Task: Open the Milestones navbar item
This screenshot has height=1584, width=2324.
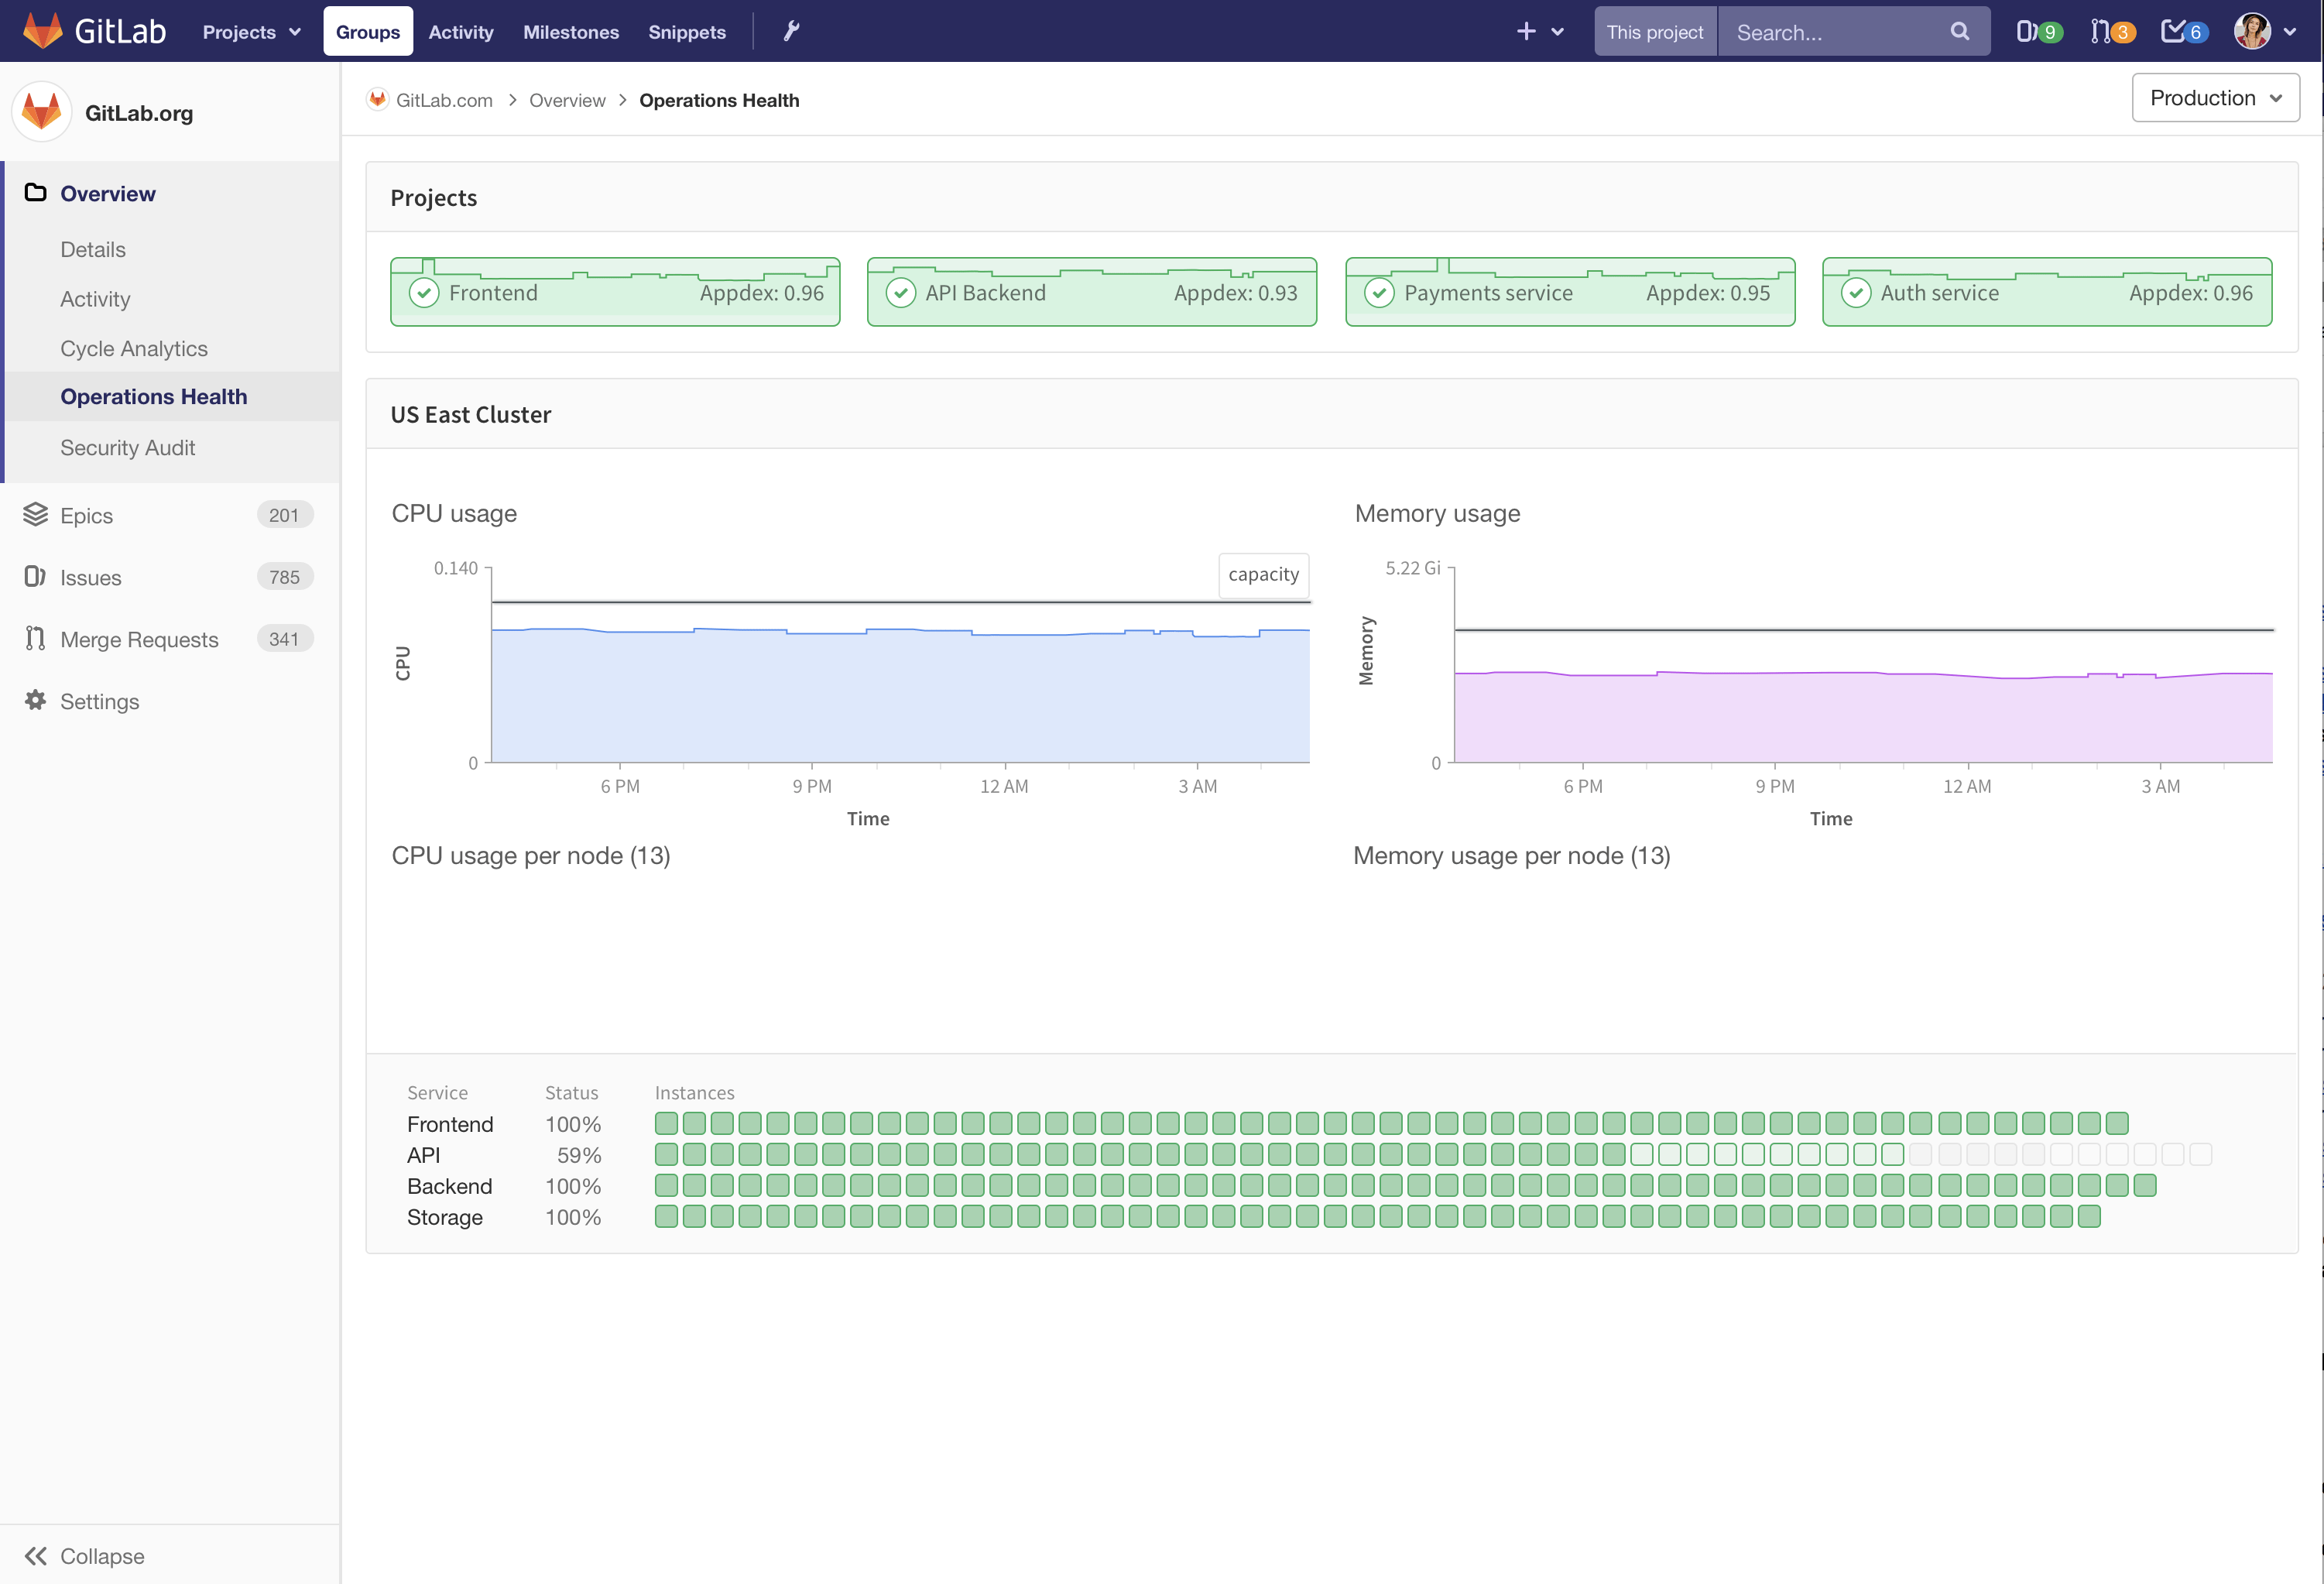Action: 571,32
